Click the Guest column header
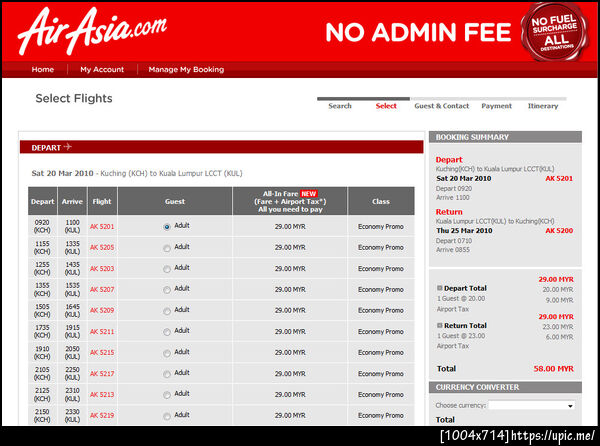 click(175, 201)
